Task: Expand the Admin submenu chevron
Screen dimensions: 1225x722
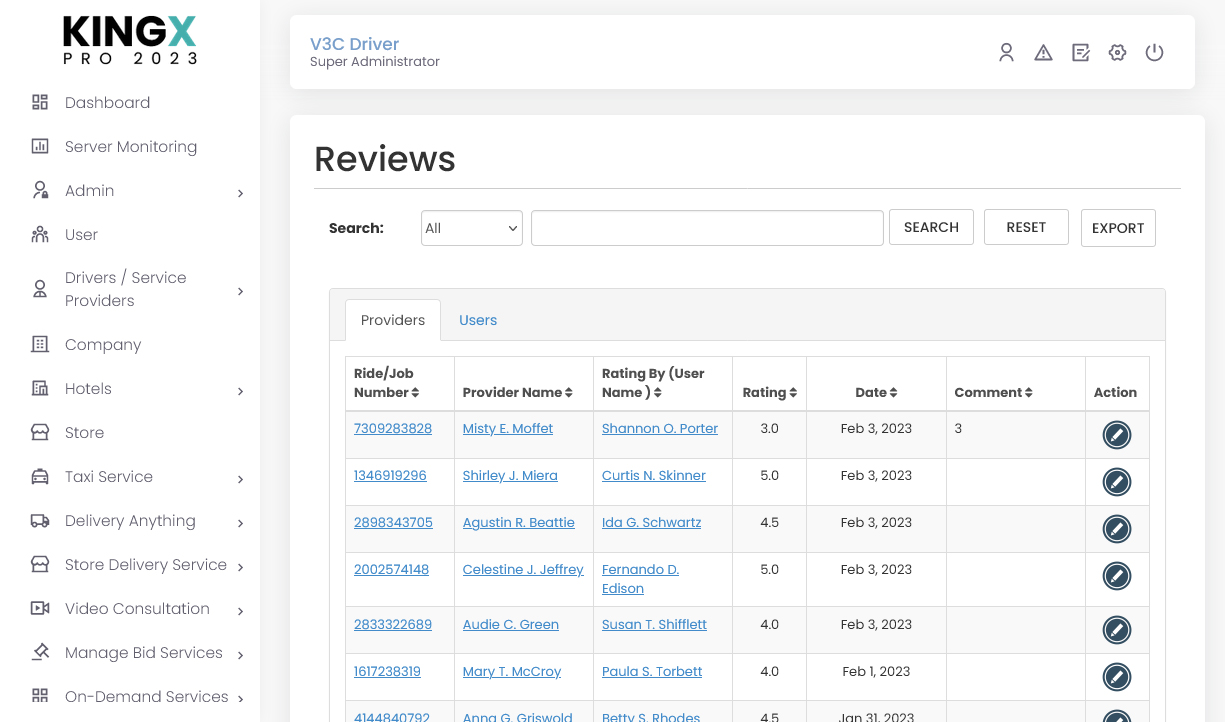Action: [240, 194]
